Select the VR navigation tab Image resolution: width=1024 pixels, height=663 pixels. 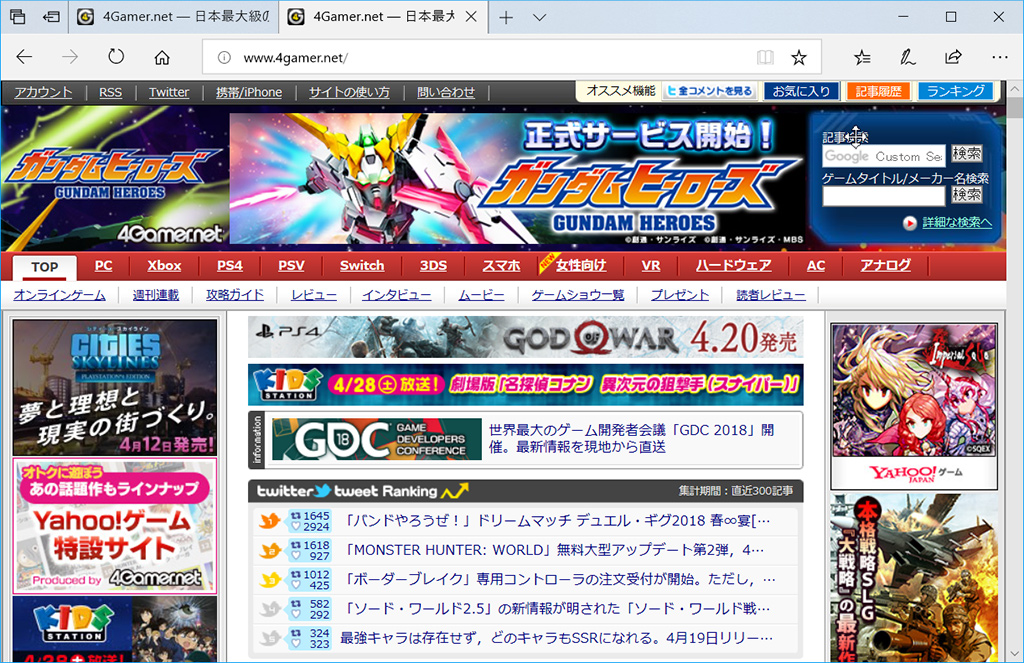coord(650,266)
